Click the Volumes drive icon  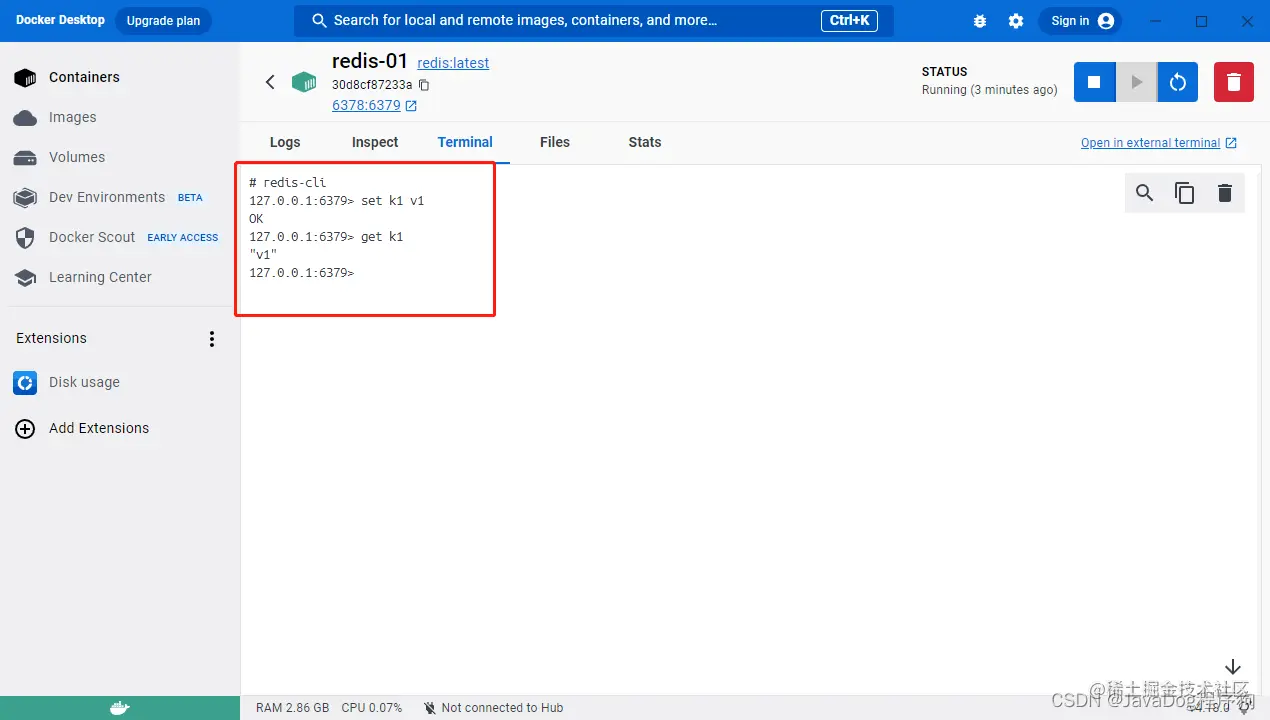pyautogui.click(x=25, y=158)
